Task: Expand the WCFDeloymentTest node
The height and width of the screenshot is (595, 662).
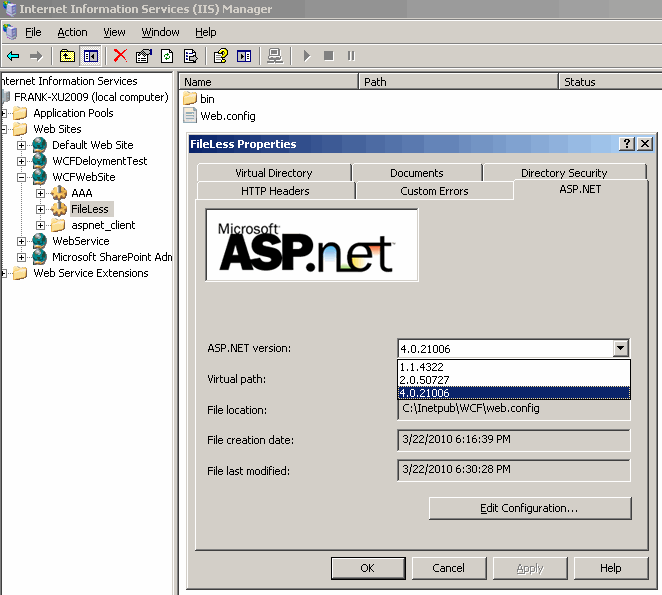Action: tap(21, 161)
